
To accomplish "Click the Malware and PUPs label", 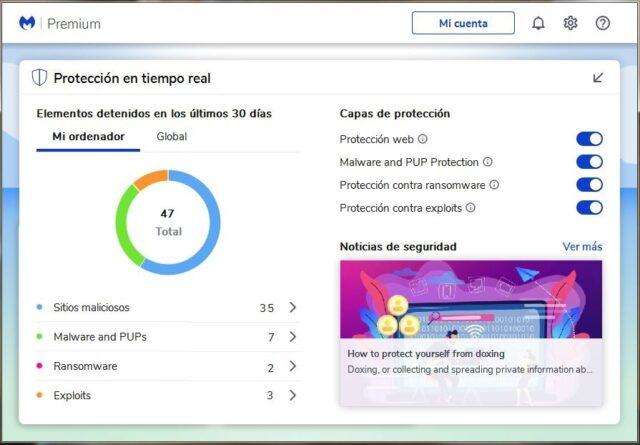I will click(100, 337).
